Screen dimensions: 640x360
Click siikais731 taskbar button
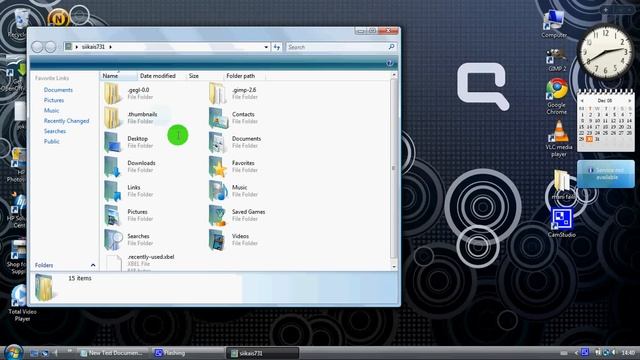tap(262, 353)
